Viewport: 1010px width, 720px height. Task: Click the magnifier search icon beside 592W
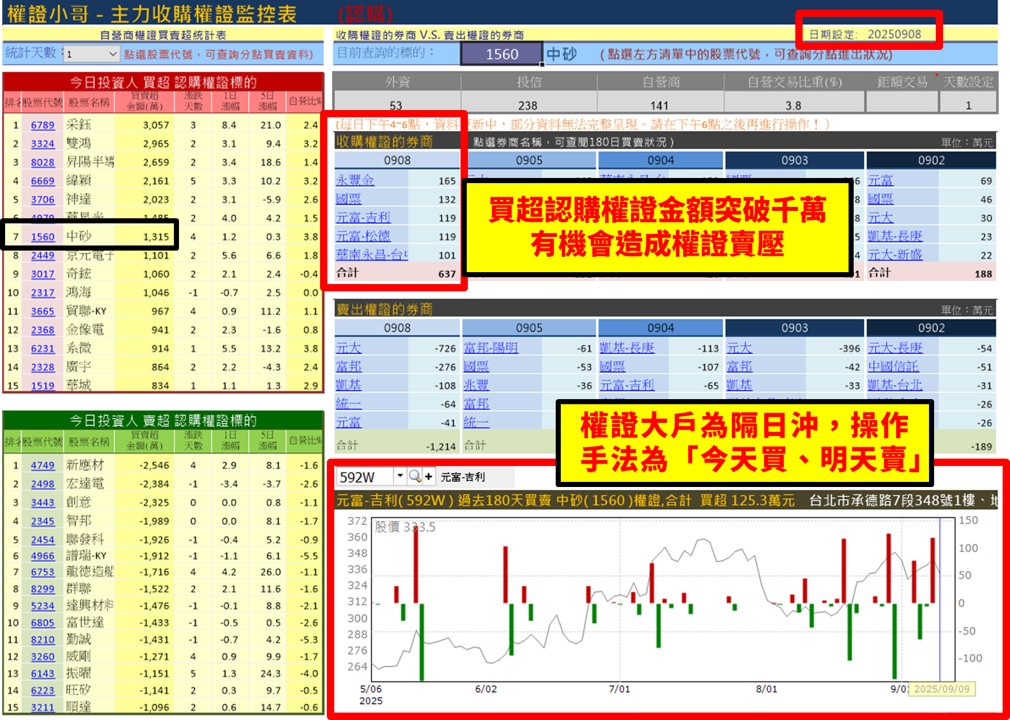415,477
